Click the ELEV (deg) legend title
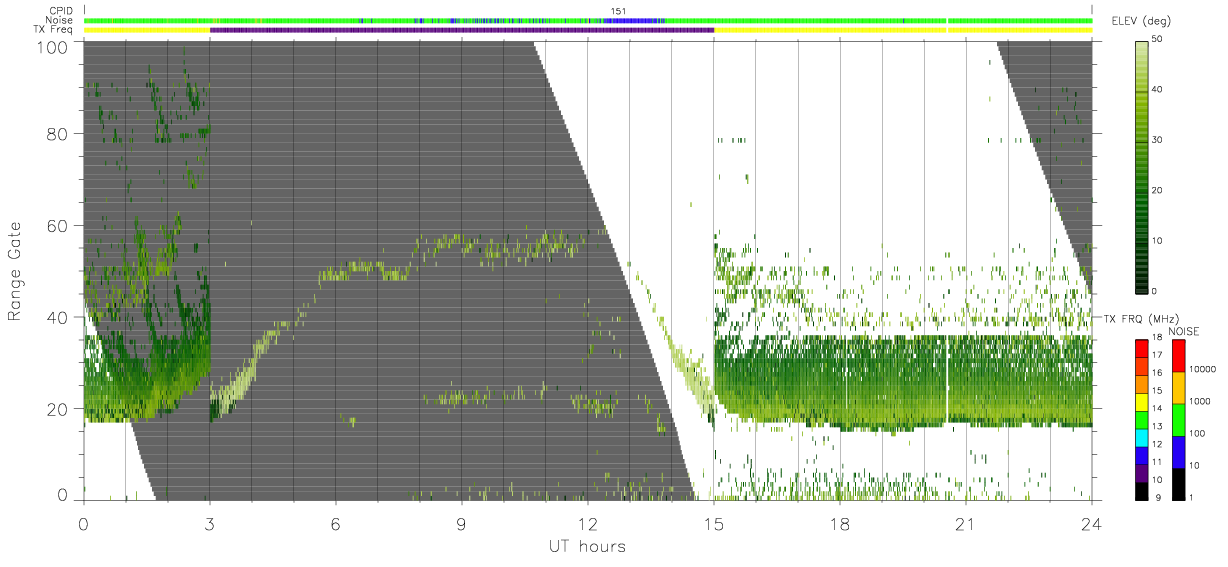Viewport: 1228px width, 567px height. (x=1141, y=21)
